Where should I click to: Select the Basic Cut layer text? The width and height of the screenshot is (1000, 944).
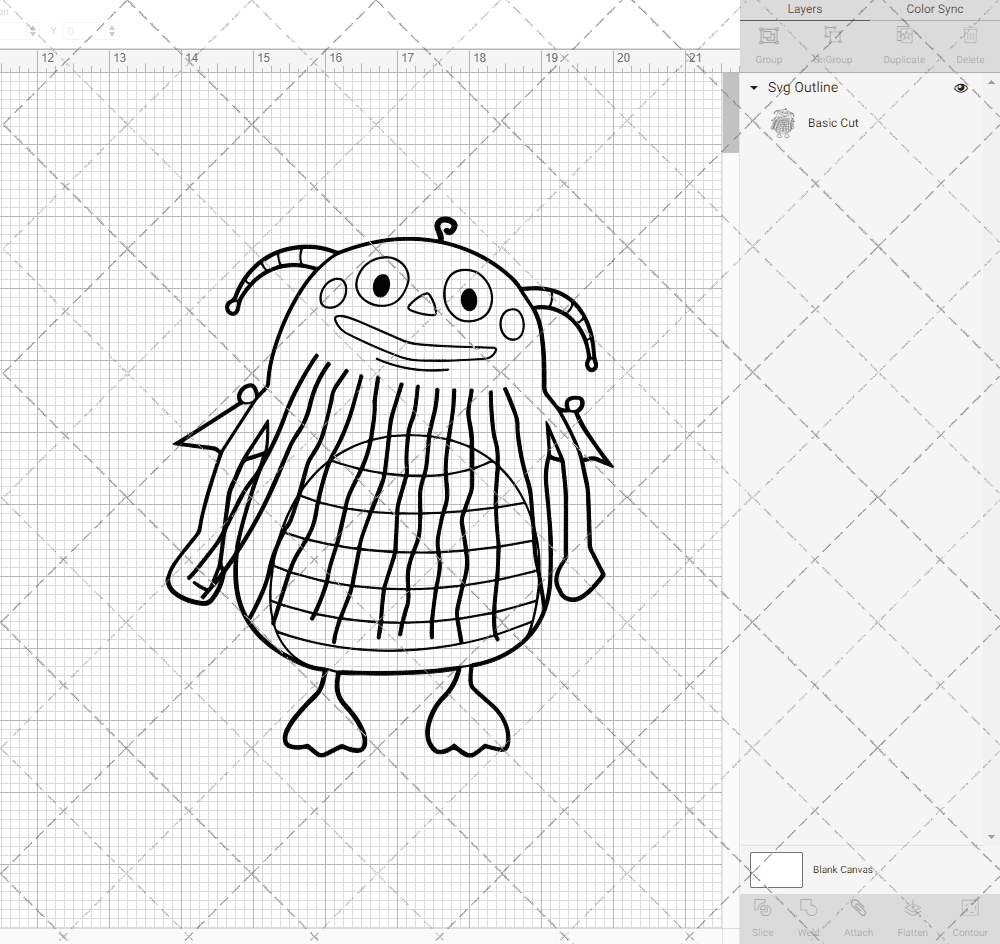pyautogui.click(x=833, y=123)
